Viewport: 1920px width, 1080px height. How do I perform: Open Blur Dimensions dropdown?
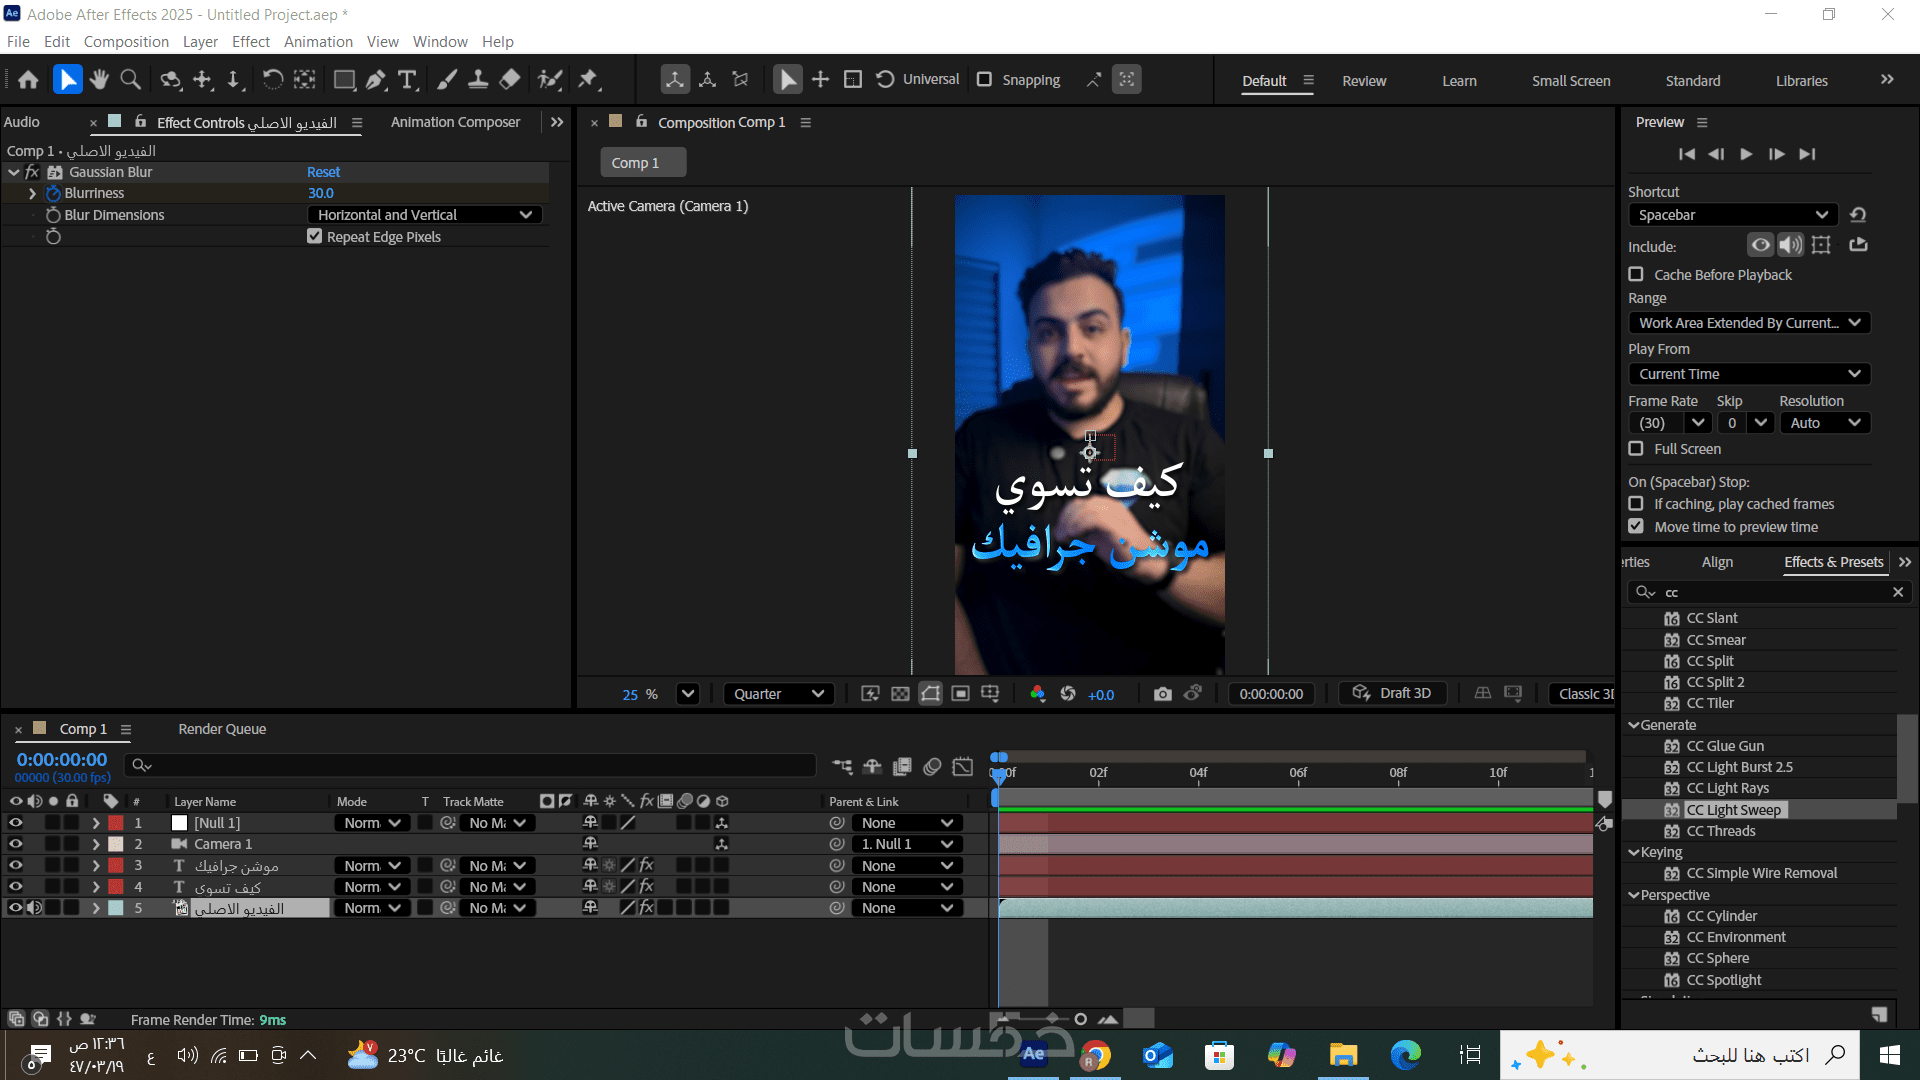pyautogui.click(x=425, y=215)
